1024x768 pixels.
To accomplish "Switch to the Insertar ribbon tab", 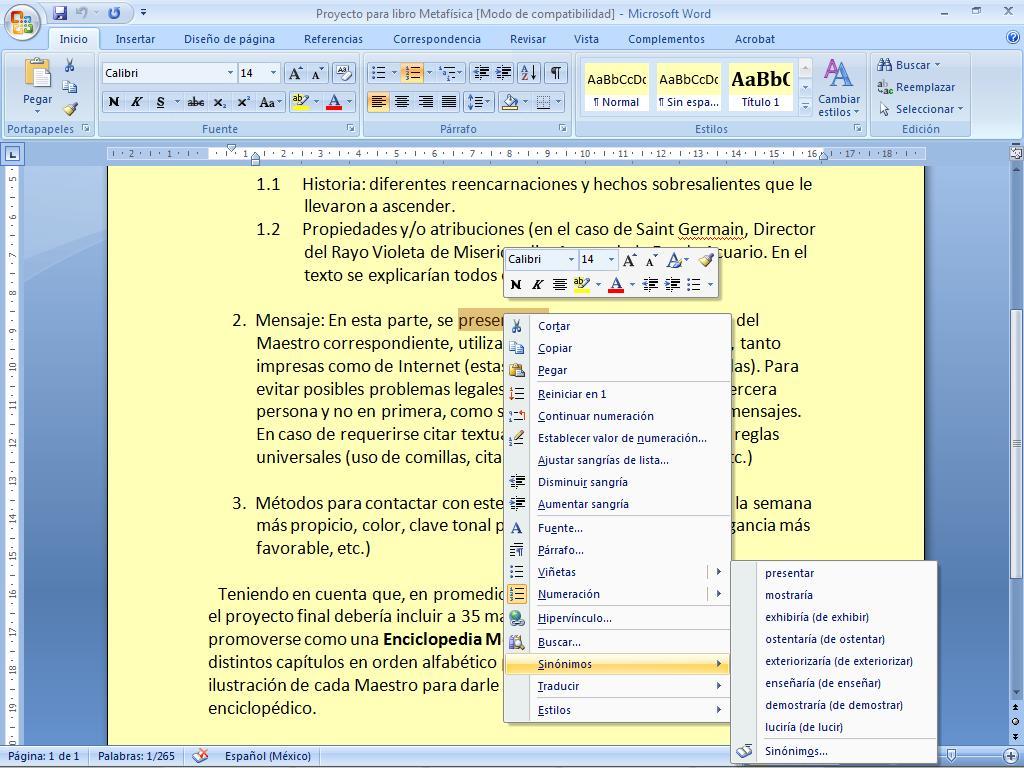I will point(135,39).
